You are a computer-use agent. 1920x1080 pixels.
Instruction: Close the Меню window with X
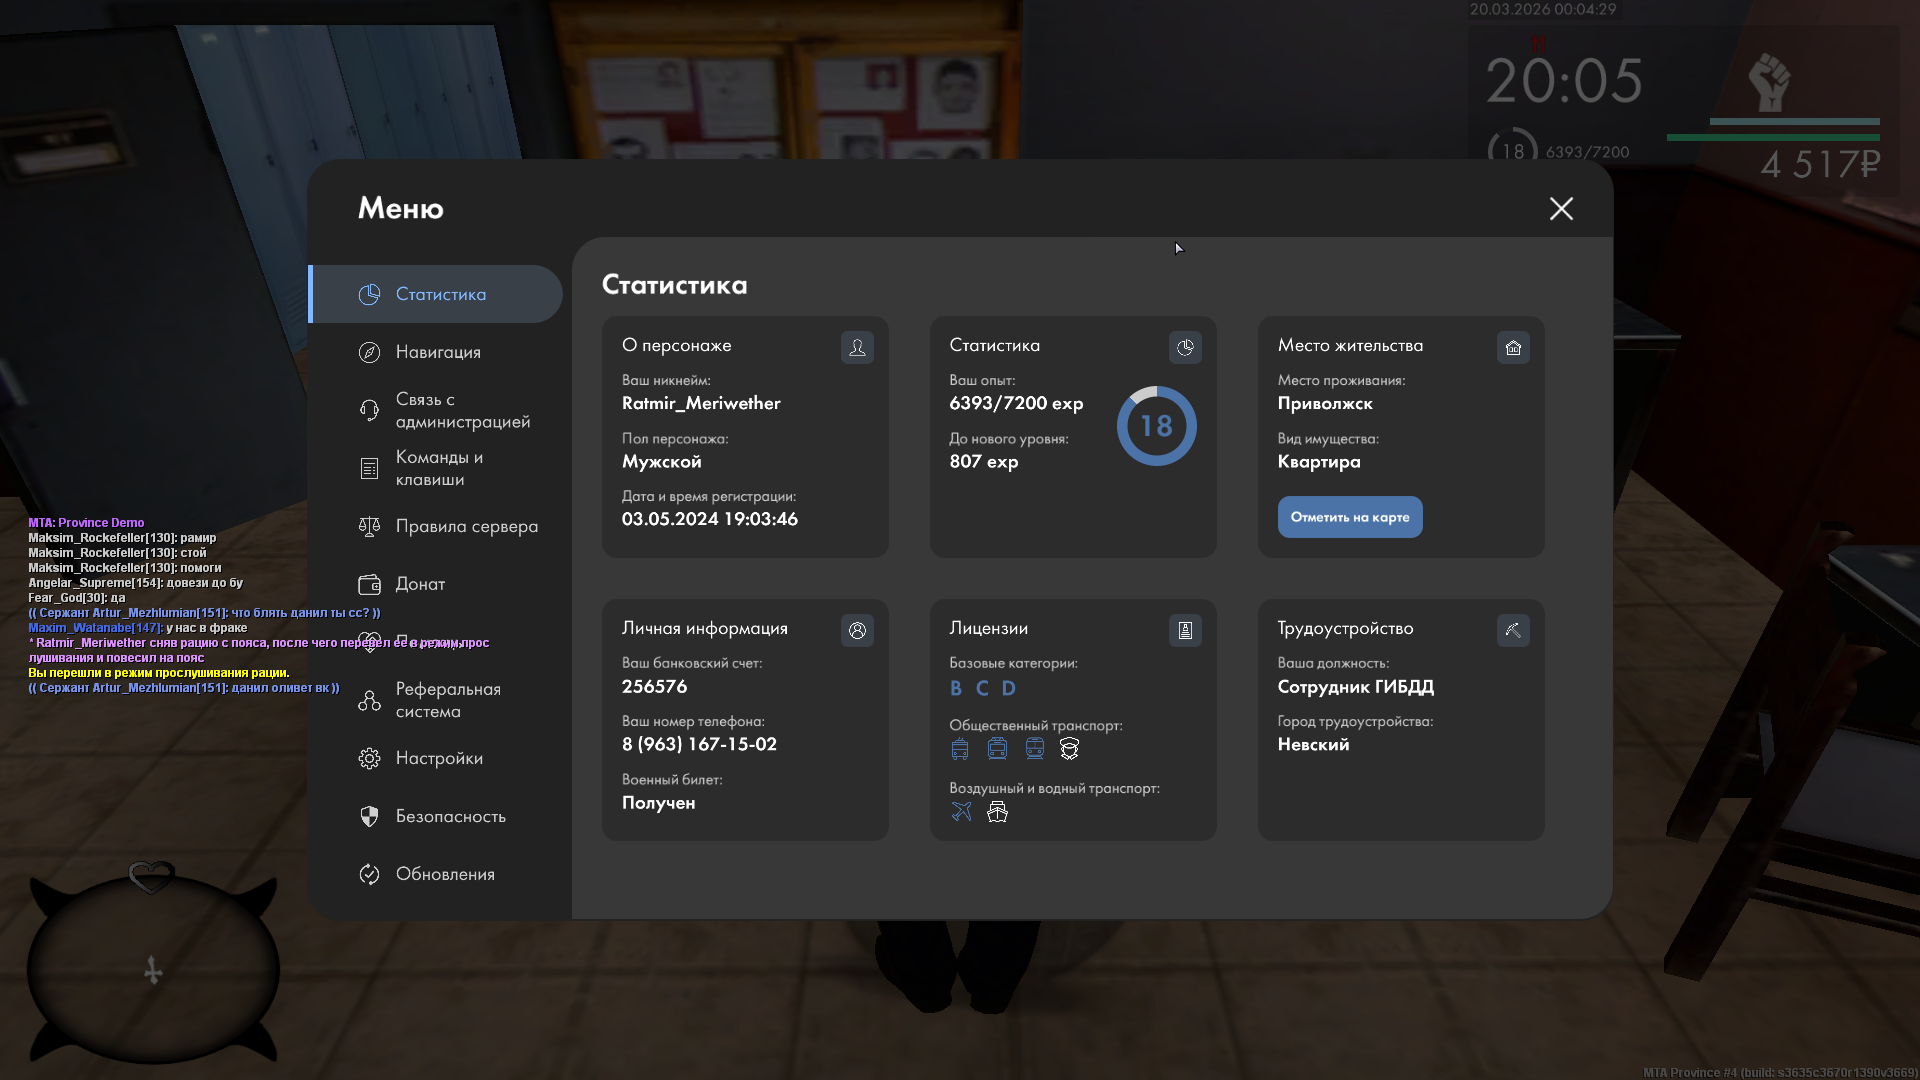click(1560, 208)
